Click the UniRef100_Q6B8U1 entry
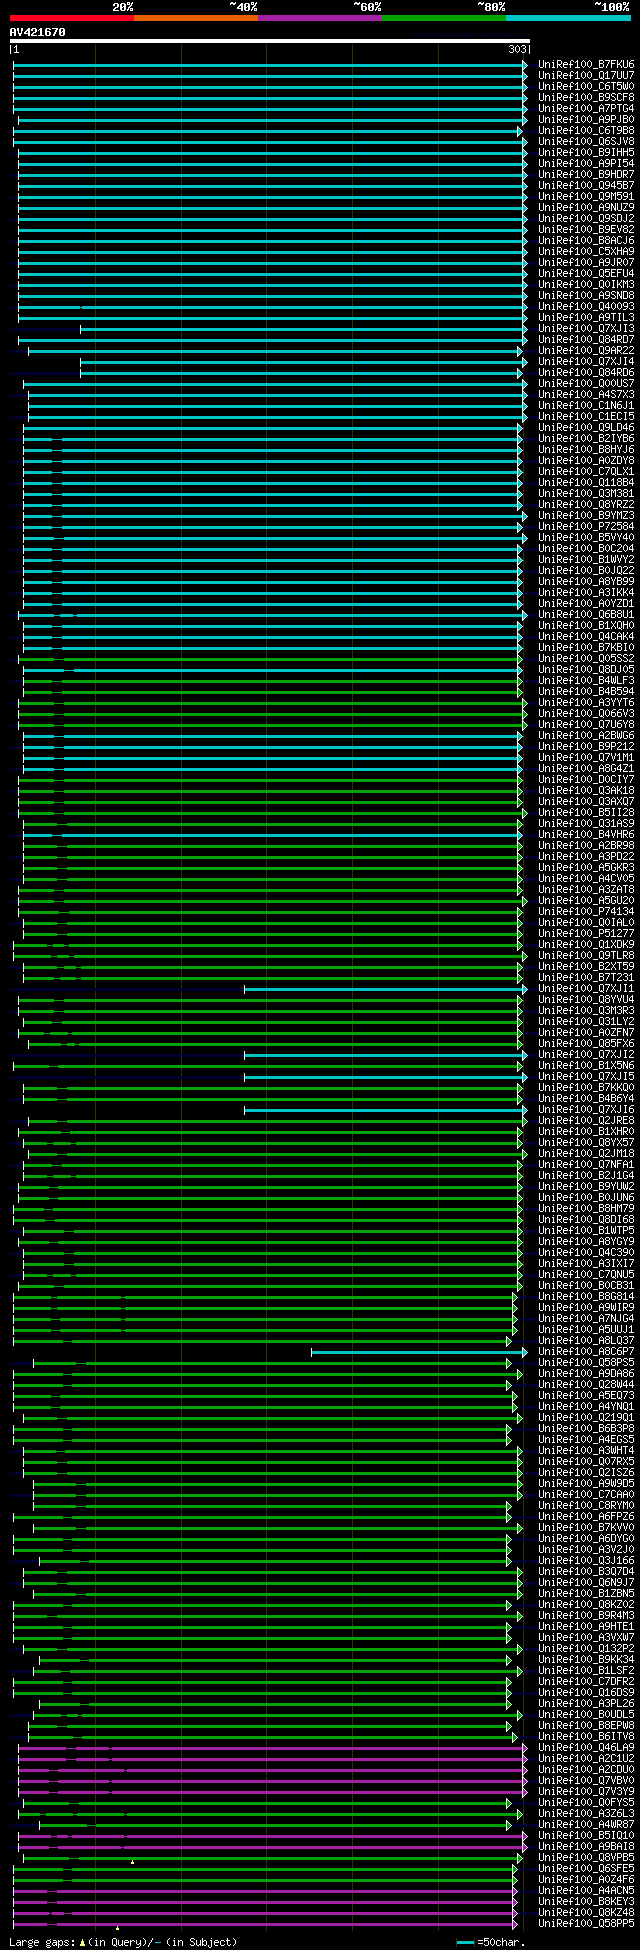 [586, 614]
